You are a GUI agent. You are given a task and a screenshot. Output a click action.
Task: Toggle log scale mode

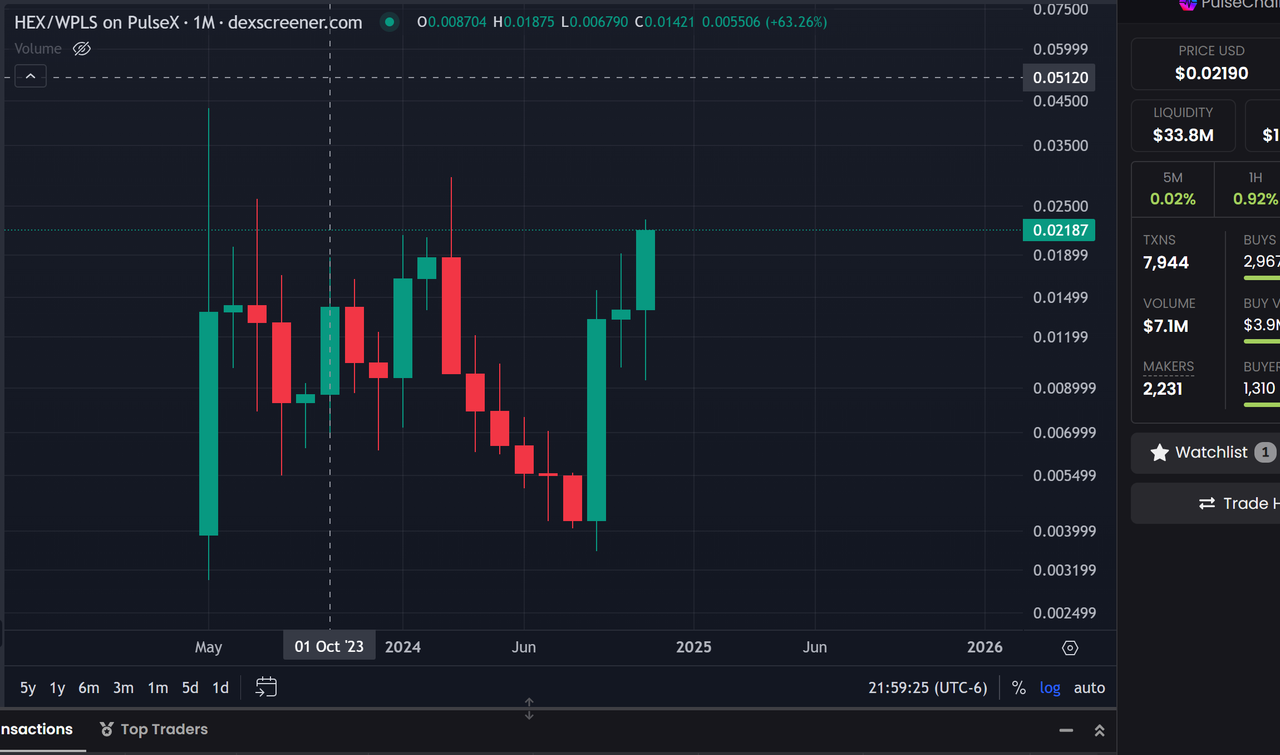pyautogui.click(x=1050, y=688)
